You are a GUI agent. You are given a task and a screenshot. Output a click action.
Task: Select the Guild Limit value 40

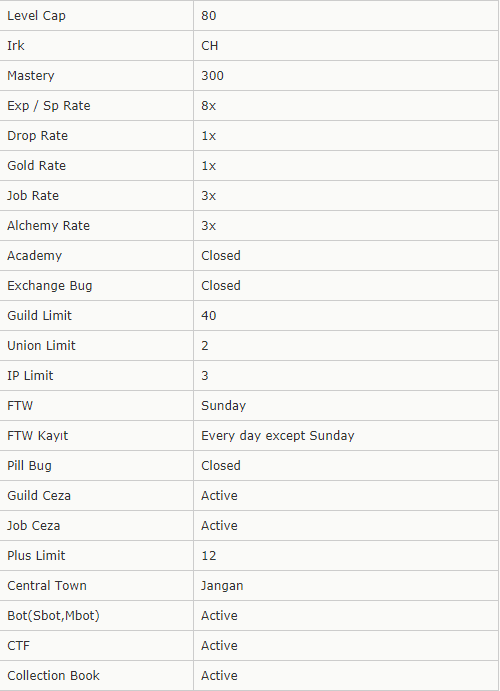pos(208,316)
